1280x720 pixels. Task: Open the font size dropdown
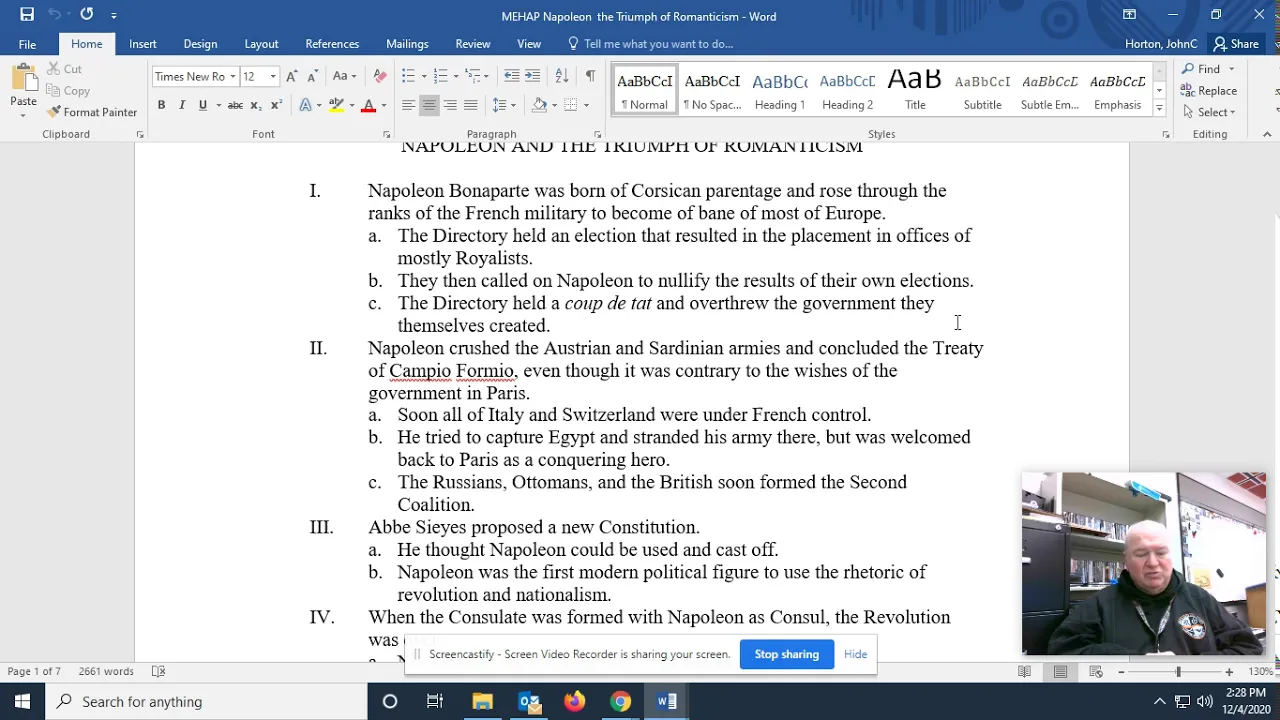coord(272,76)
